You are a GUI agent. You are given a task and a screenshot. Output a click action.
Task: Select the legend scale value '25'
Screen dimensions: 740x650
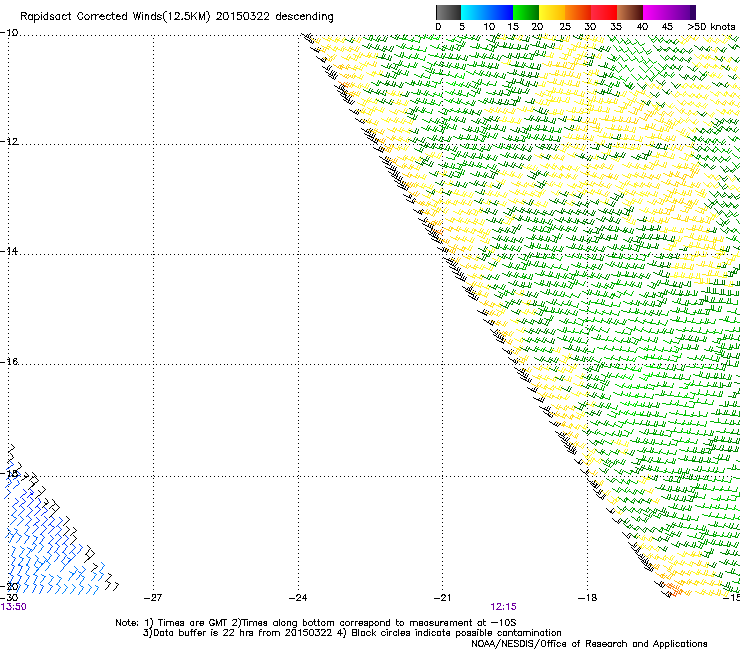[x=564, y=27]
